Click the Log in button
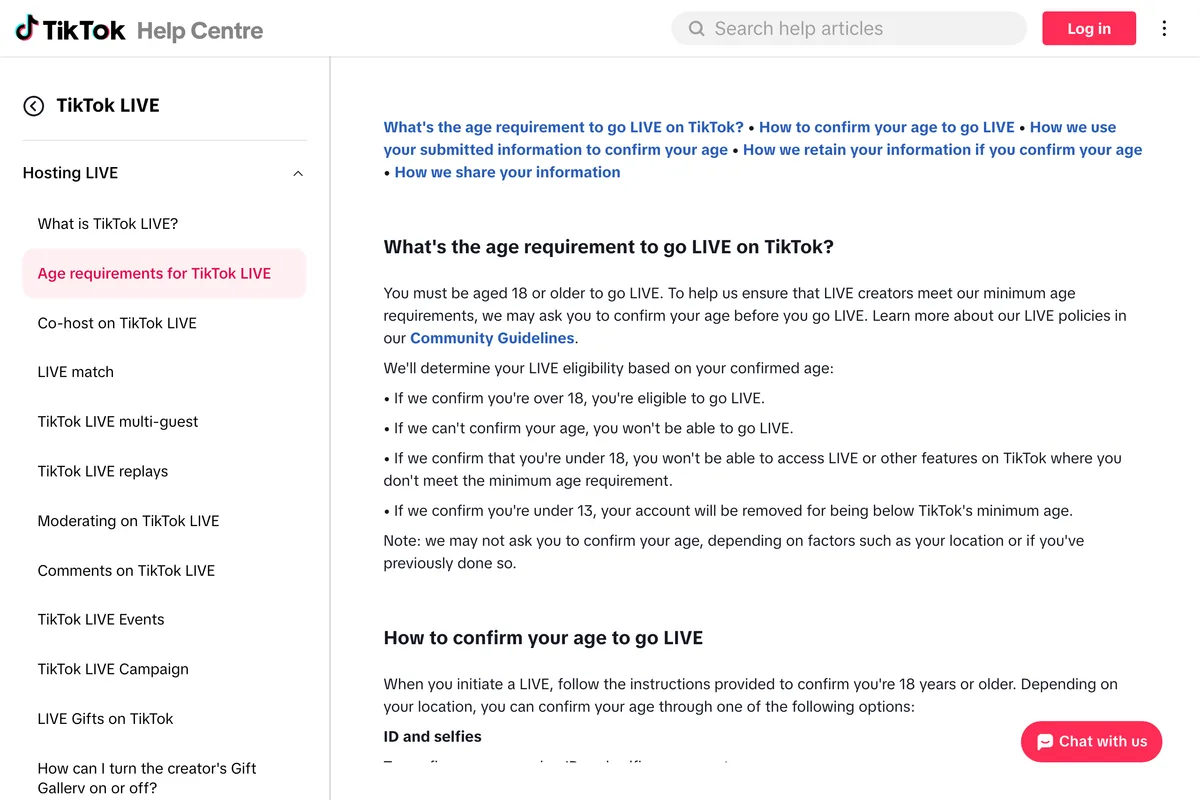This screenshot has height=800, width=1200. pos(1089,28)
